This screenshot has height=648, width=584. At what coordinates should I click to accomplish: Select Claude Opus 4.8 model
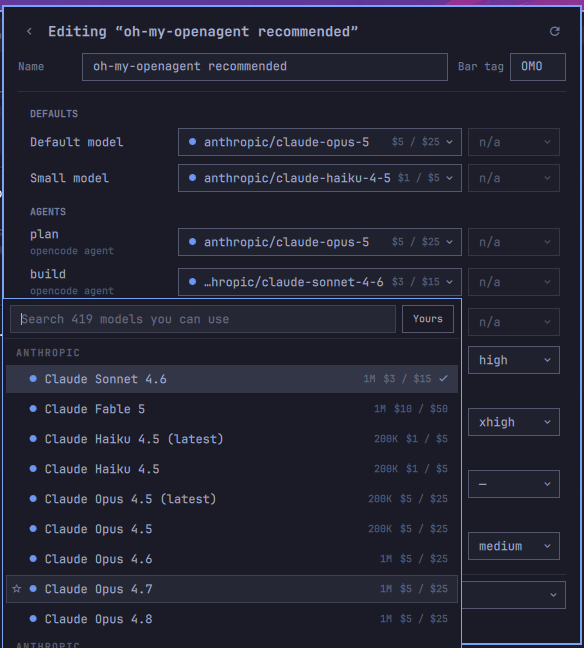point(232,619)
